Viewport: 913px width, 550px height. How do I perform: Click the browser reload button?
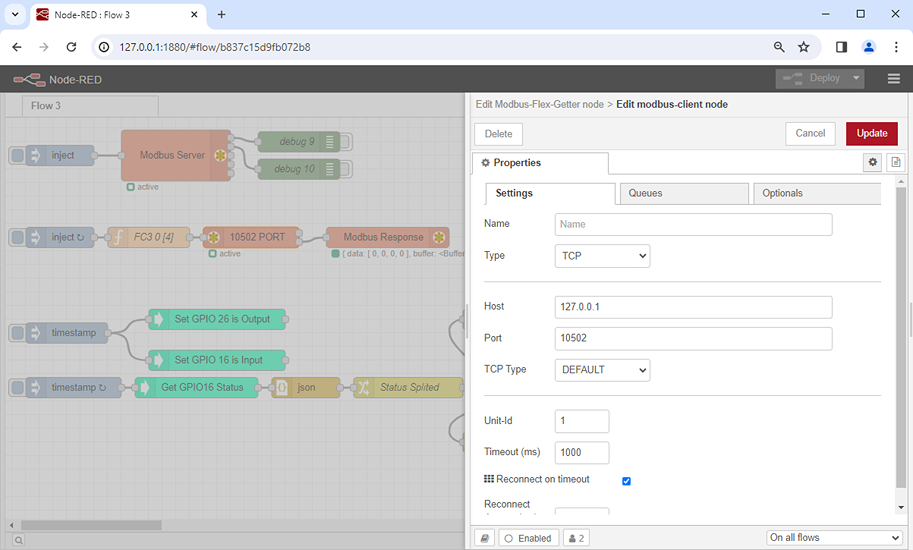coord(71,47)
